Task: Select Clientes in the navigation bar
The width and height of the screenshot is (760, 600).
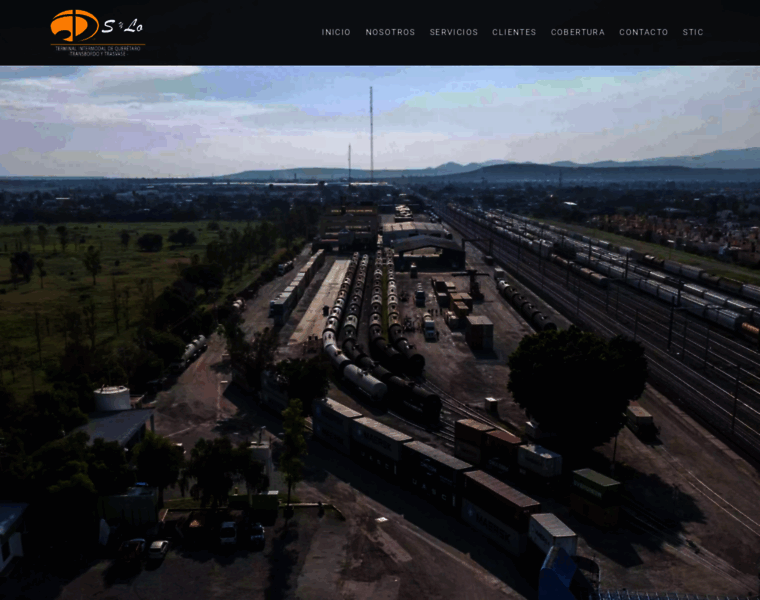Action: [514, 32]
